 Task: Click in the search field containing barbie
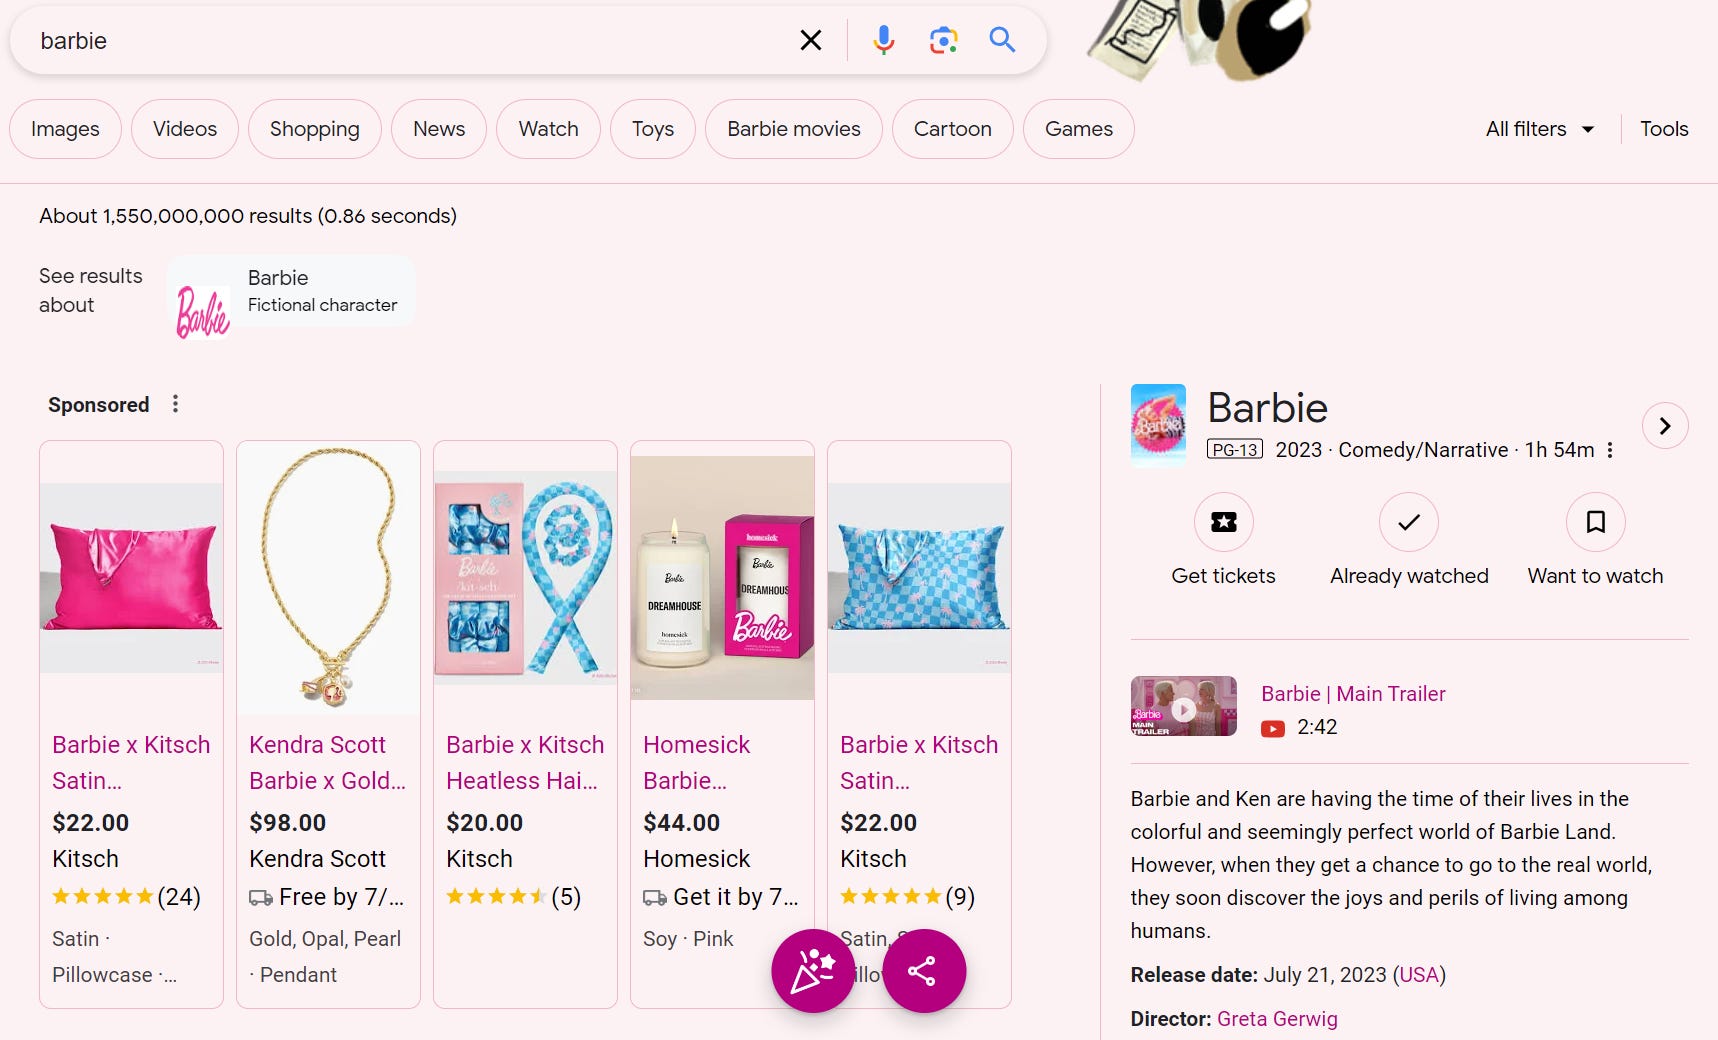click(410, 41)
